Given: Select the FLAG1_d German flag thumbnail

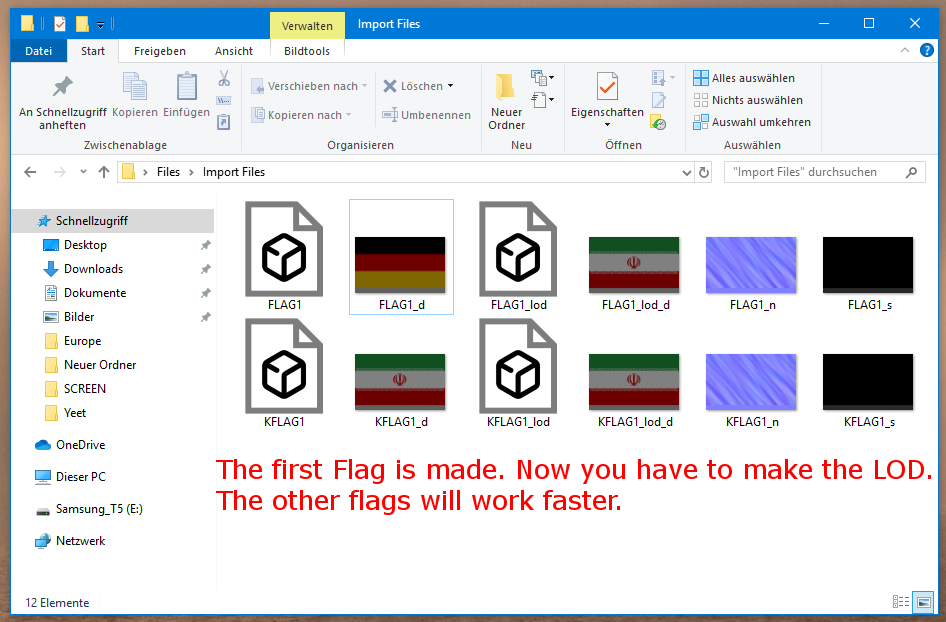Looking at the screenshot, I should tap(401, 257).
